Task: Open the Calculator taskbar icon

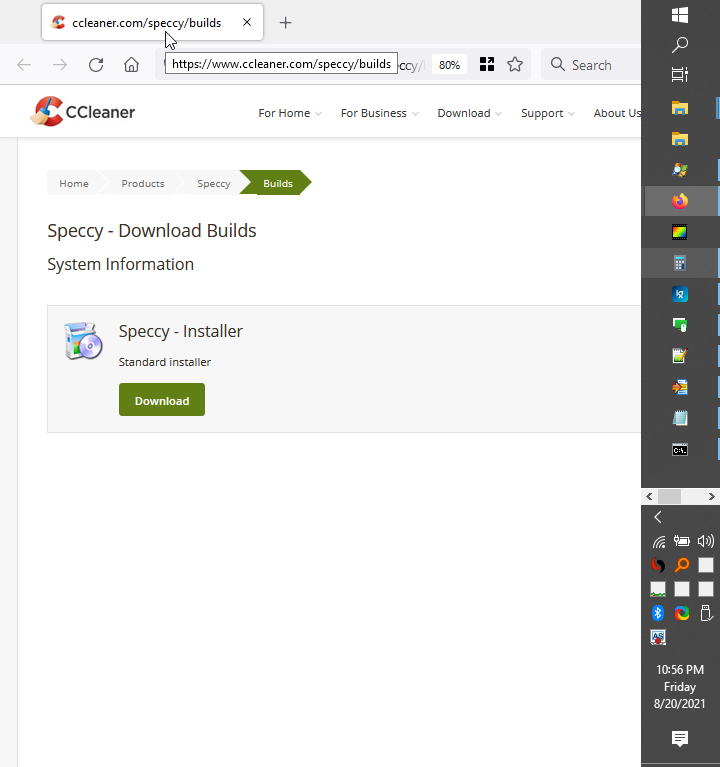Action: 680,263
